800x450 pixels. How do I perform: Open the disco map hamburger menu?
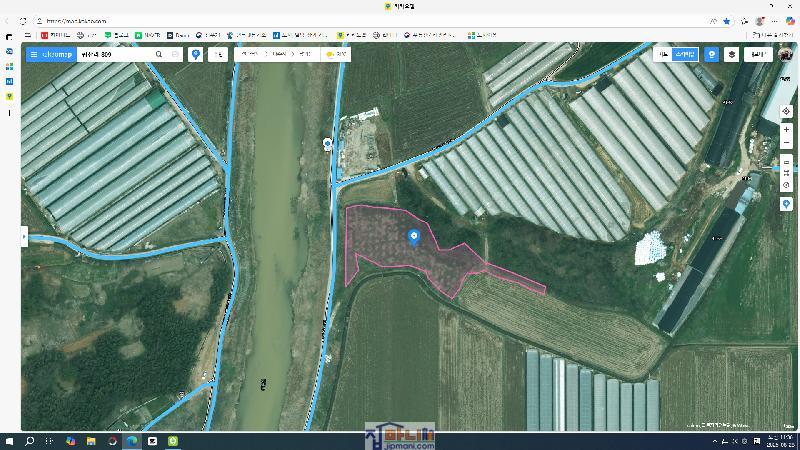click(x=34, y=54)
